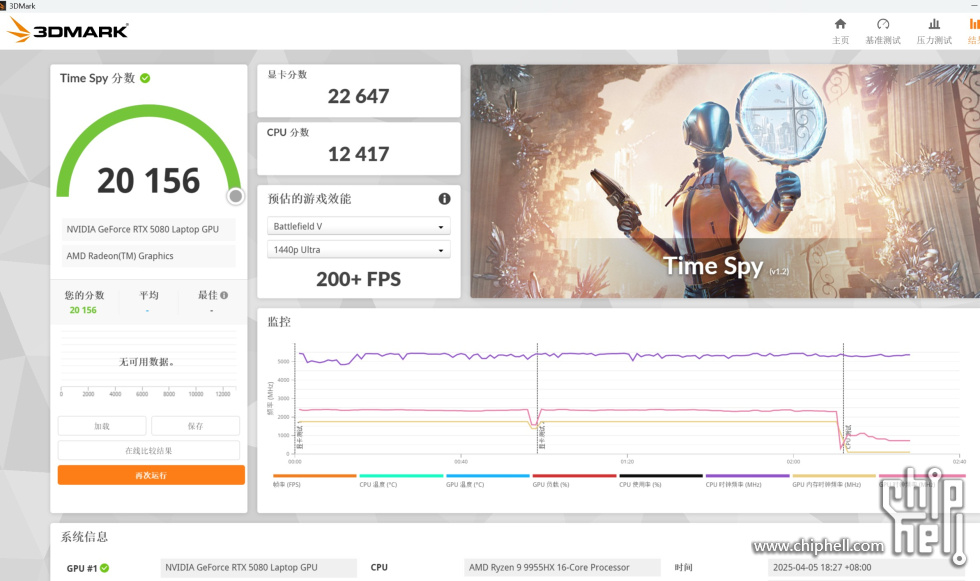This screenshot has height=581, width=980.
Task: Click the Time Spy benchmark artwork image
Action: point(725,181)
